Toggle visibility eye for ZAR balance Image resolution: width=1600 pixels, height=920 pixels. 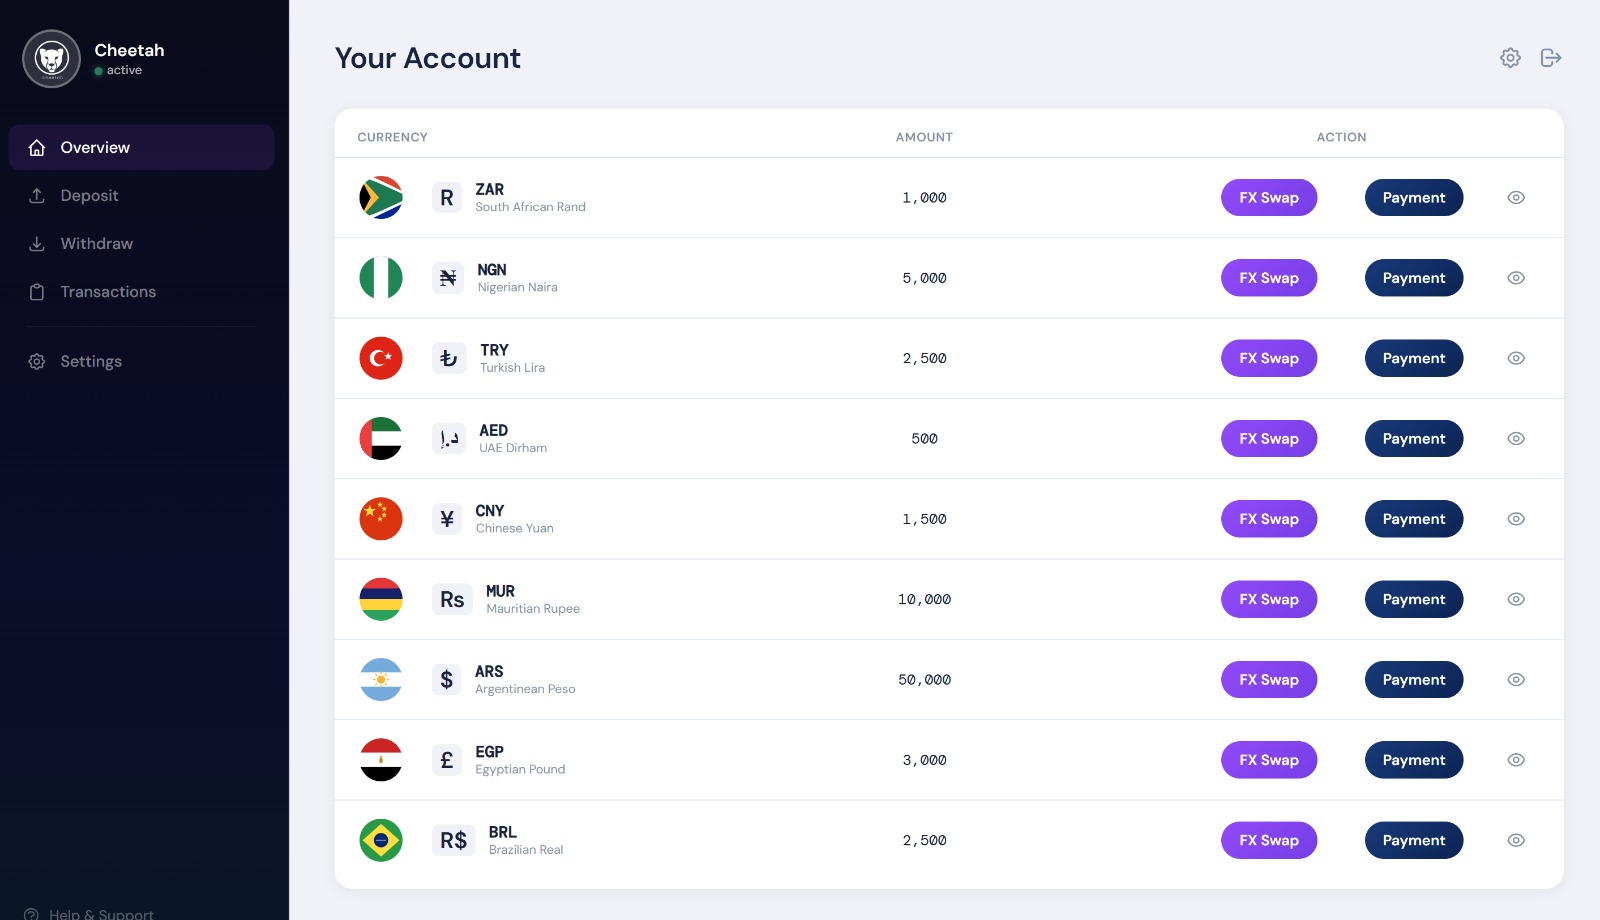tap(1516, 198)
